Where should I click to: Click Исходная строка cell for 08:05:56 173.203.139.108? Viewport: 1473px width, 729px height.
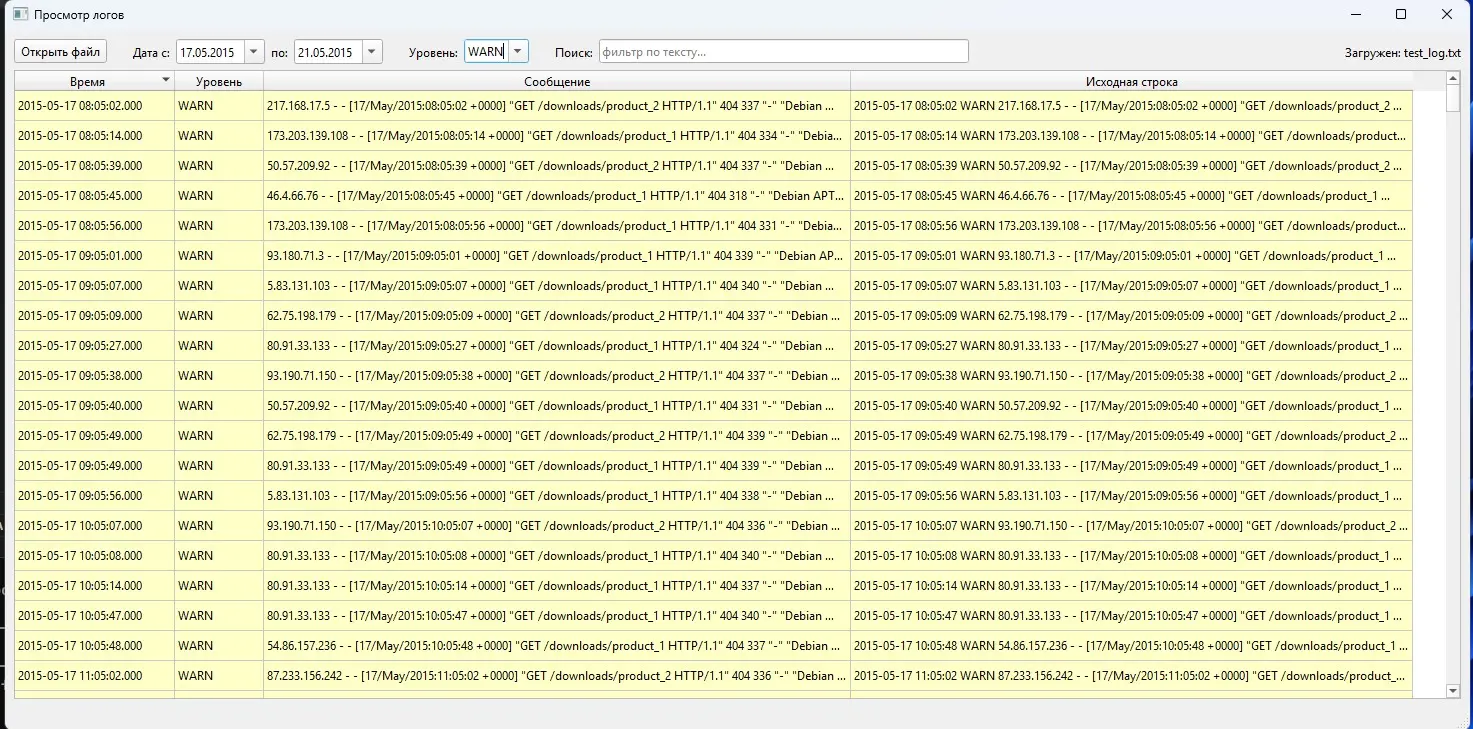(1131, 226)
